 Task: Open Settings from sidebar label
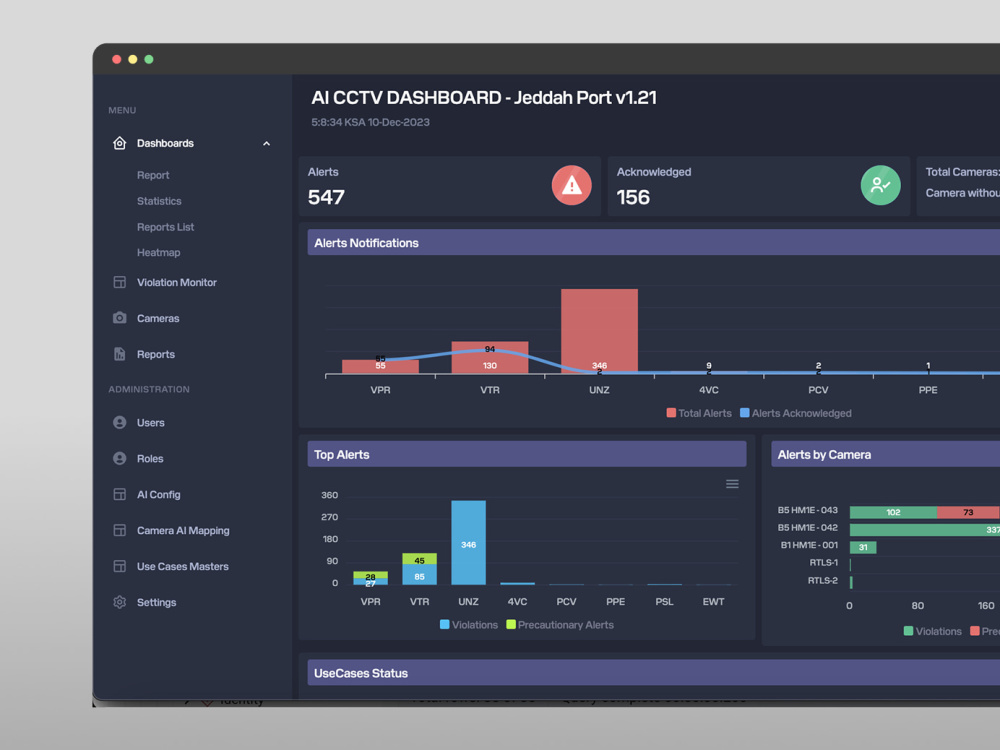pyautogui.click(x=156, y=602)
